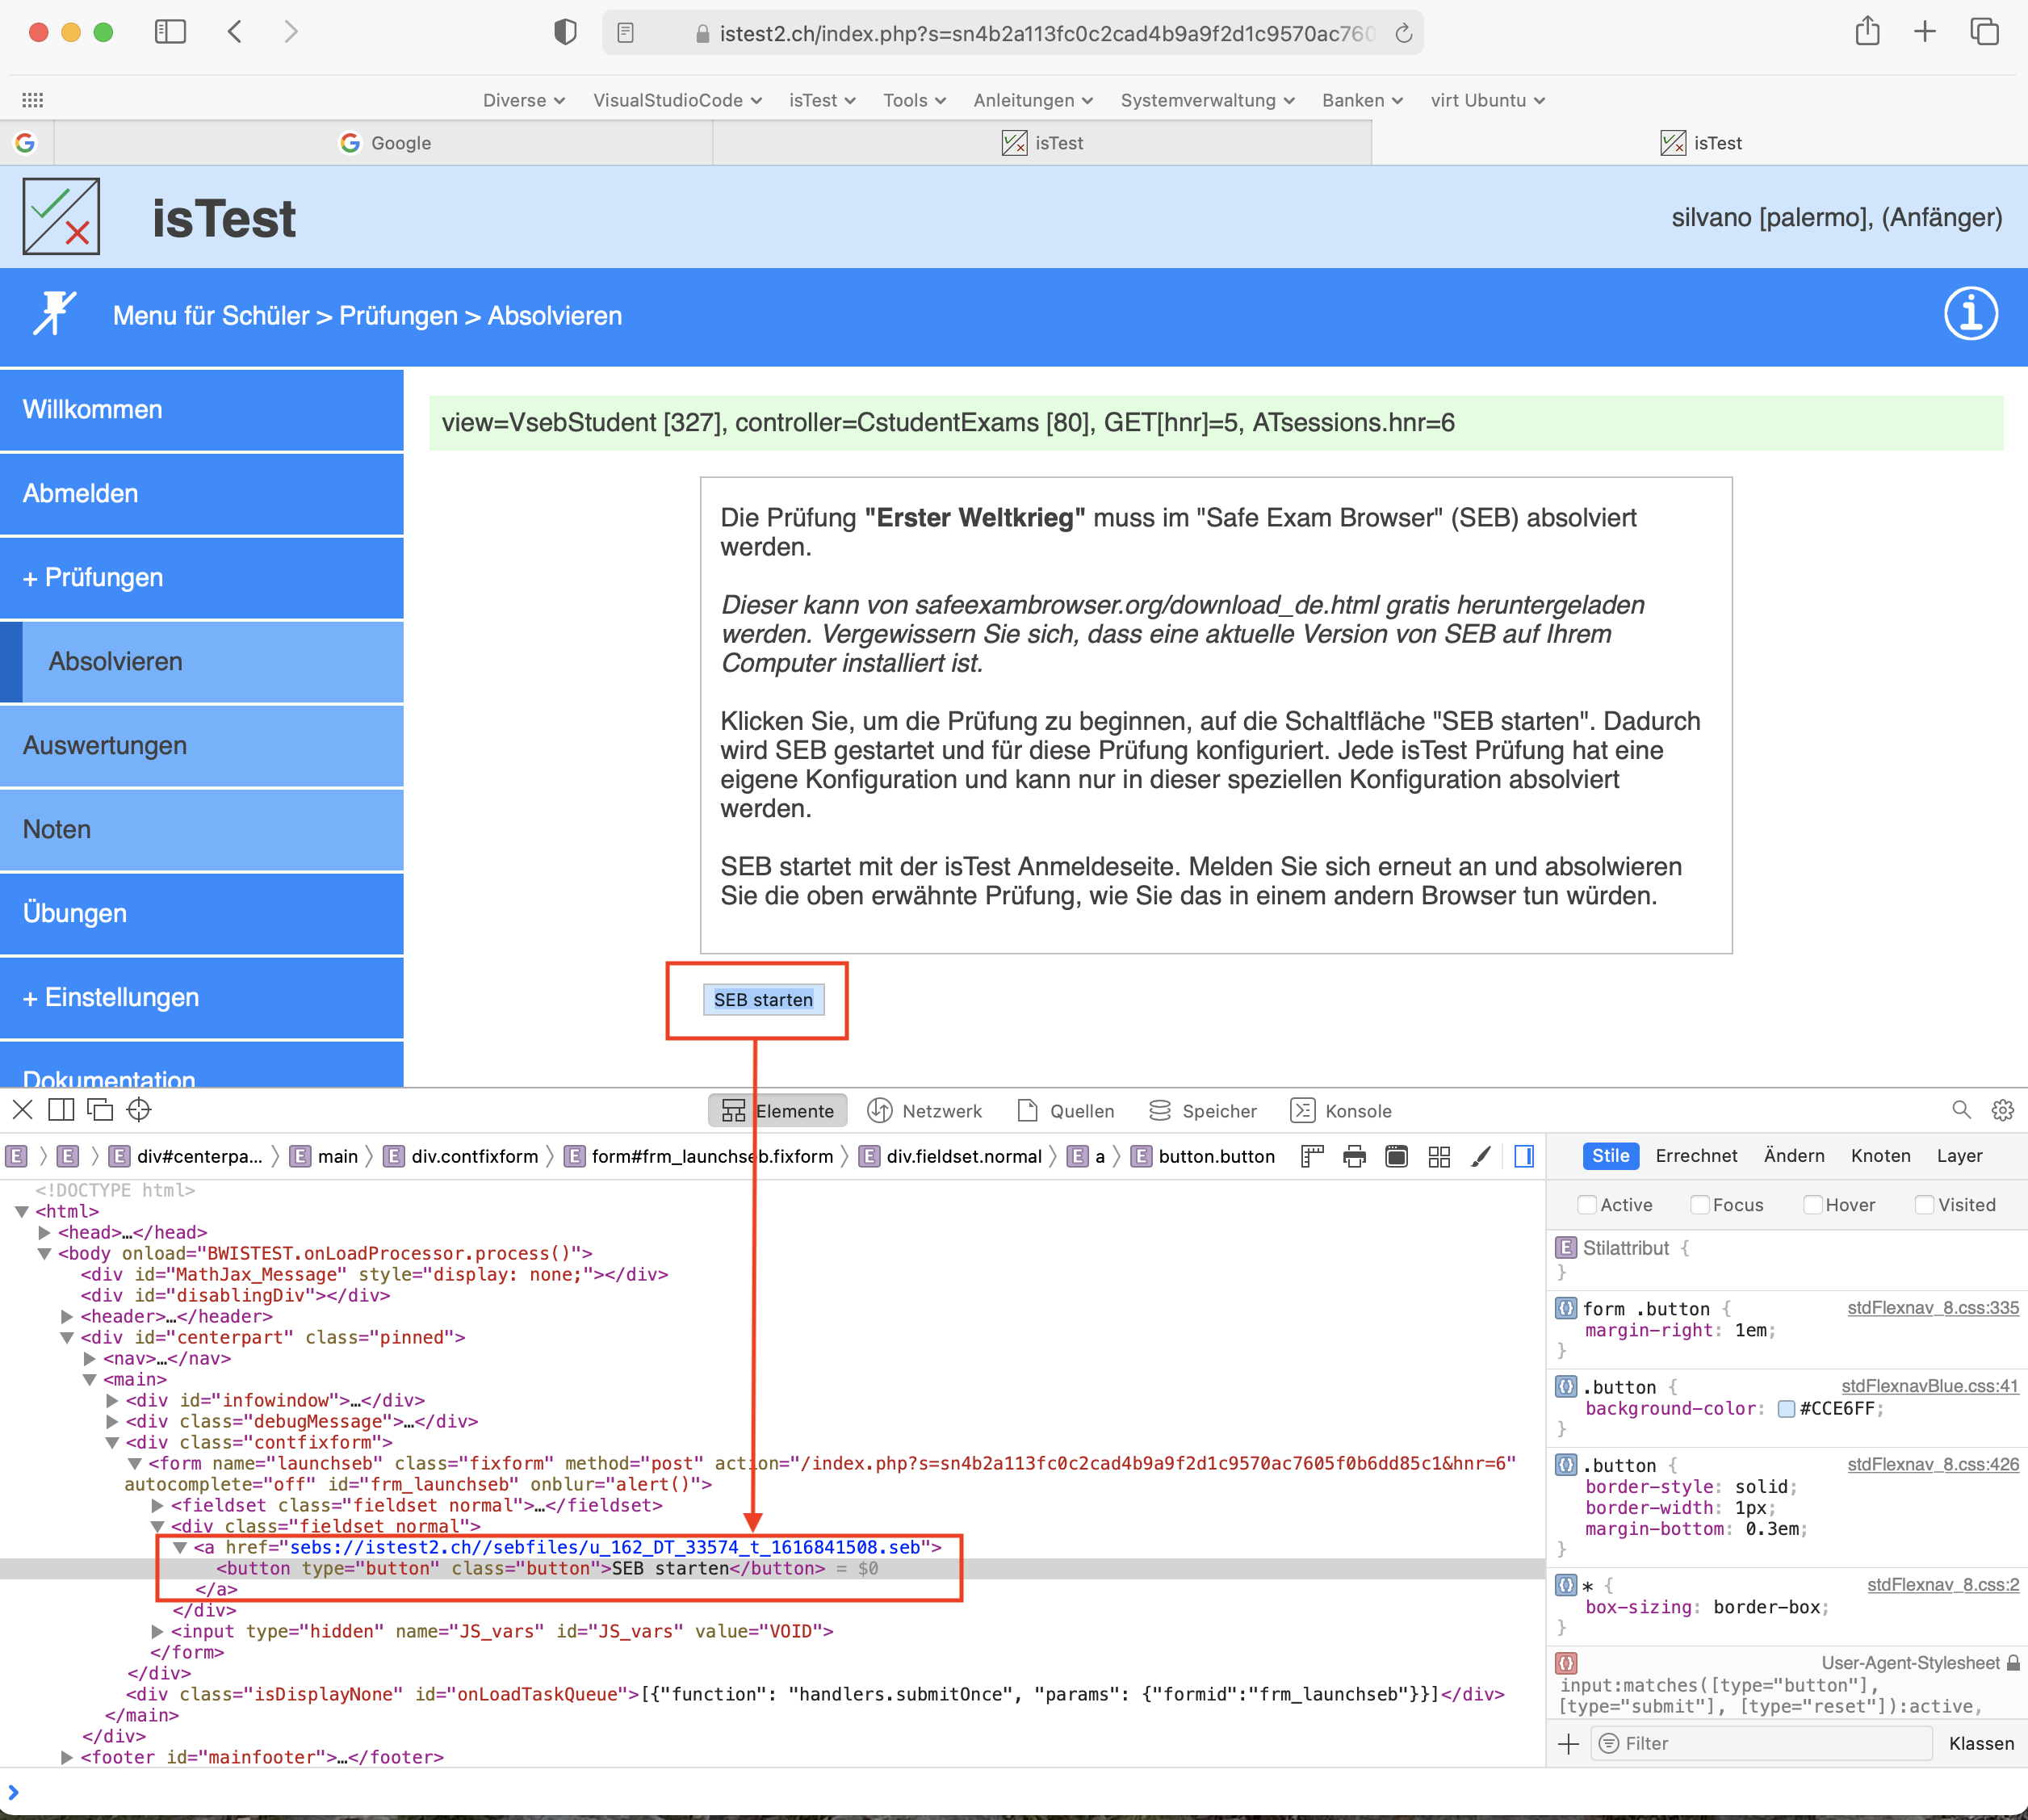Click the screenshot capture icon
This screenshot has height=1820, width=2028.
[1396, 1156]
